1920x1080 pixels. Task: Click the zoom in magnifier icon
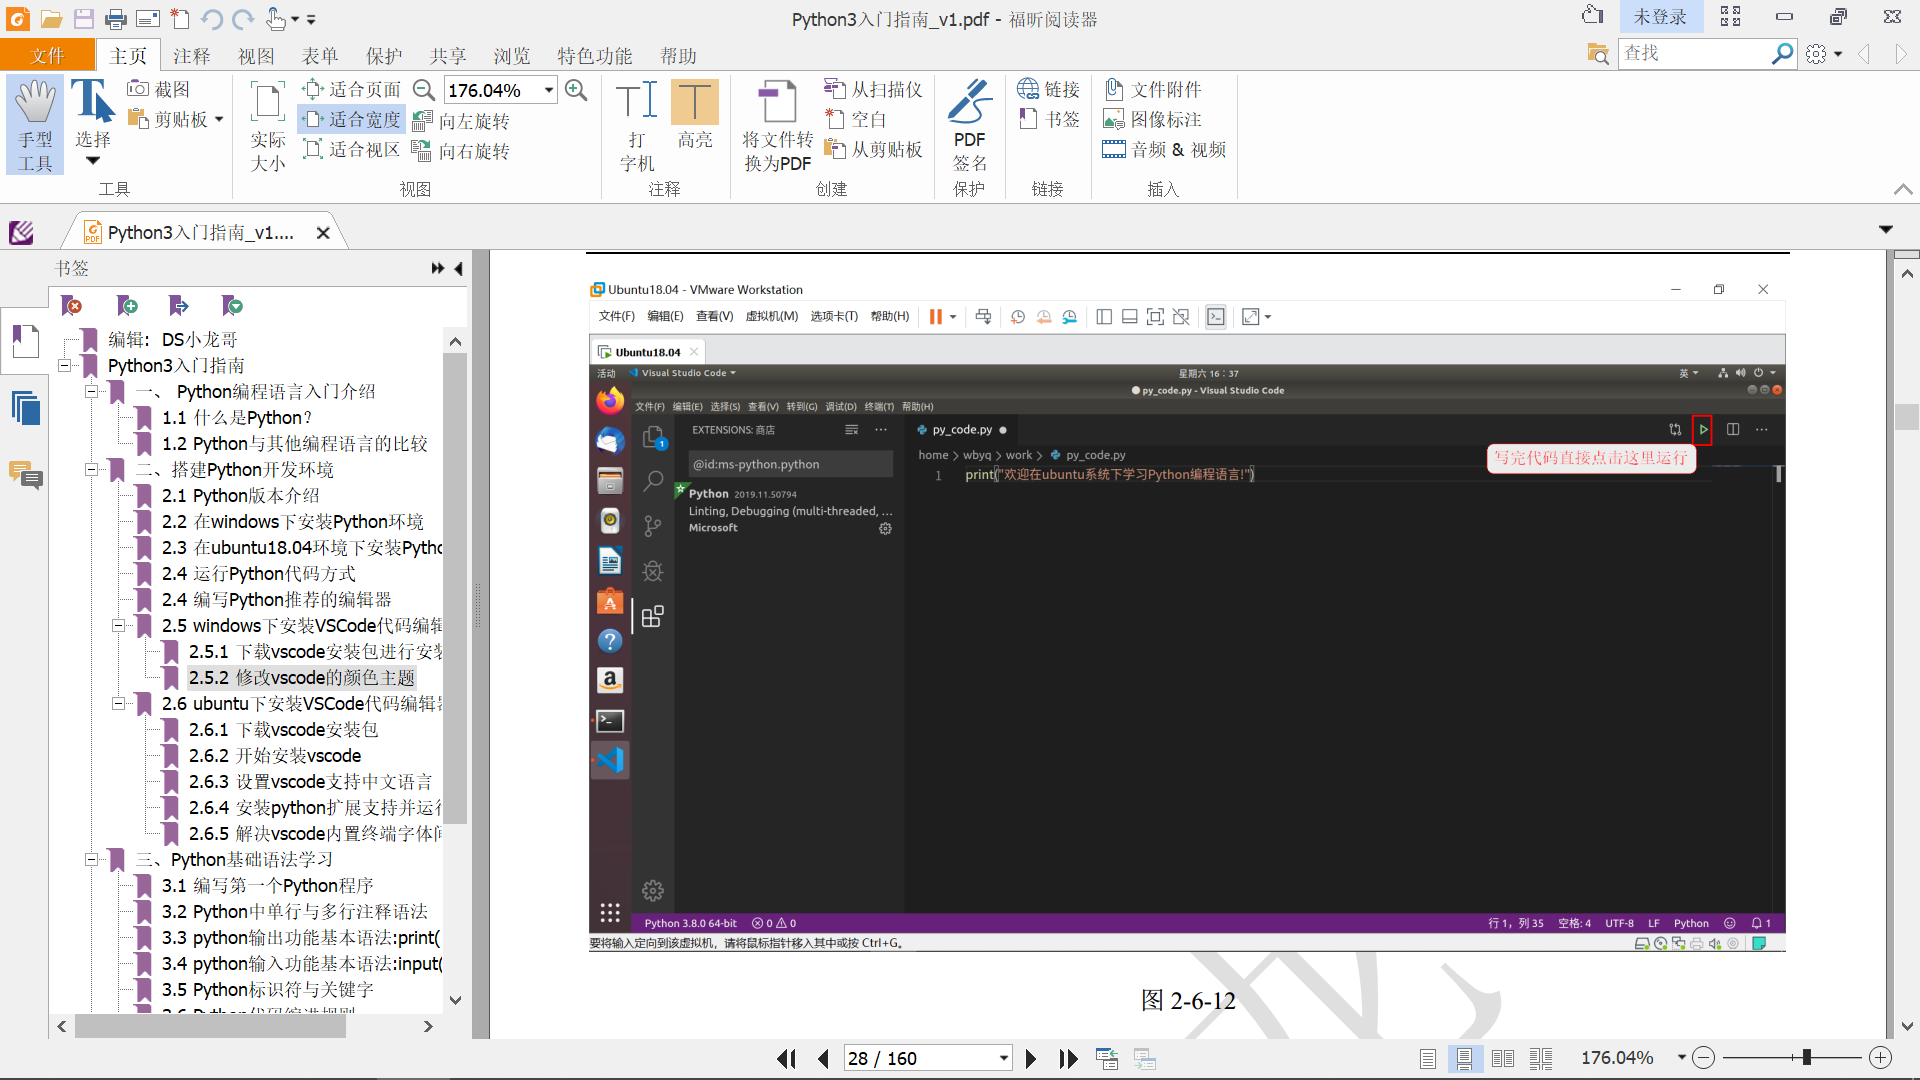click(x=576, y=90)
